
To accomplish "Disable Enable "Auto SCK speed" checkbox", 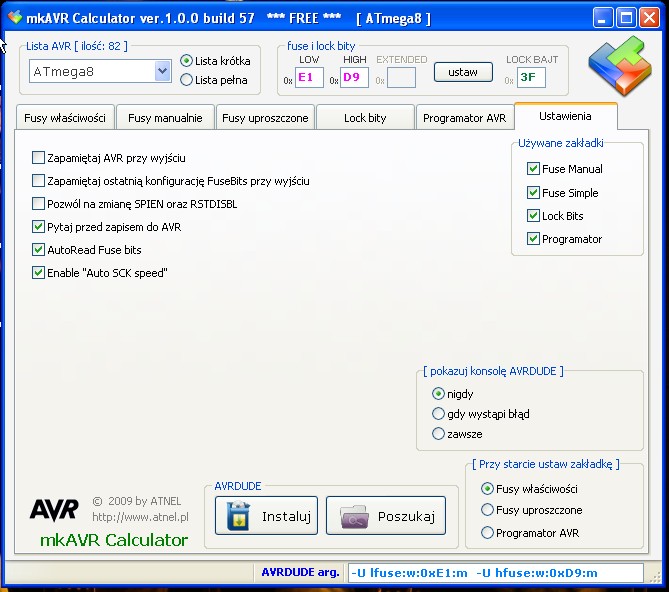I will pos(38,273).
